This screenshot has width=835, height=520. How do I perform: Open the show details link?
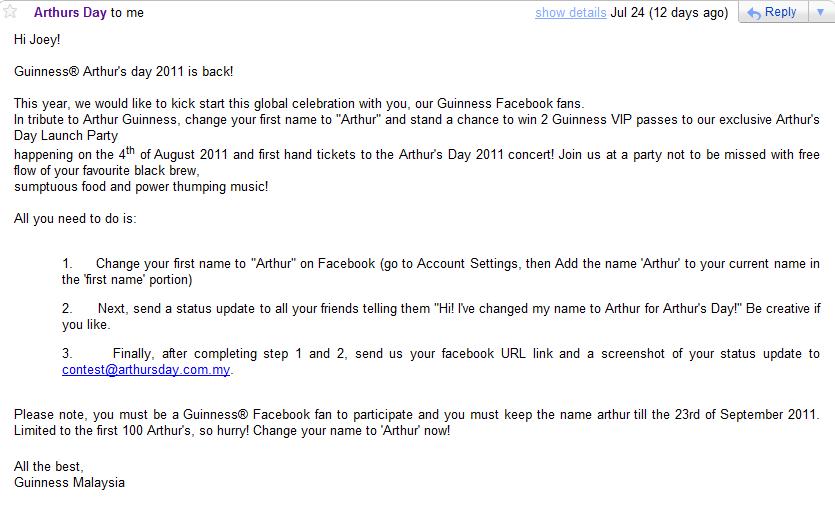point(570,13)
